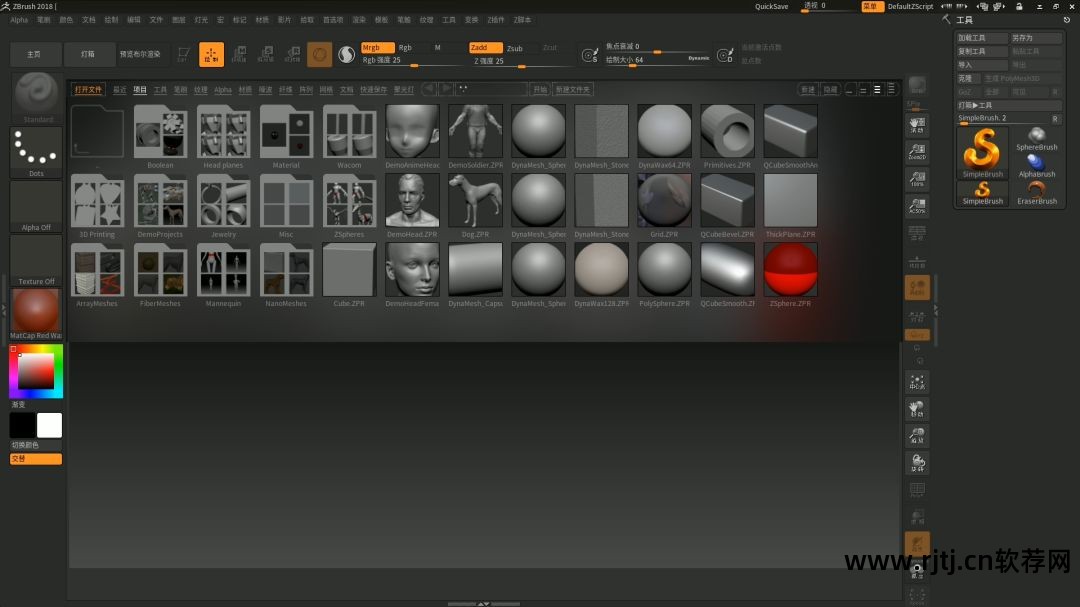Viewport: 1080px width, 607px height.
Task: Select the AlphaBrush tool
Action: [1037, 165]
